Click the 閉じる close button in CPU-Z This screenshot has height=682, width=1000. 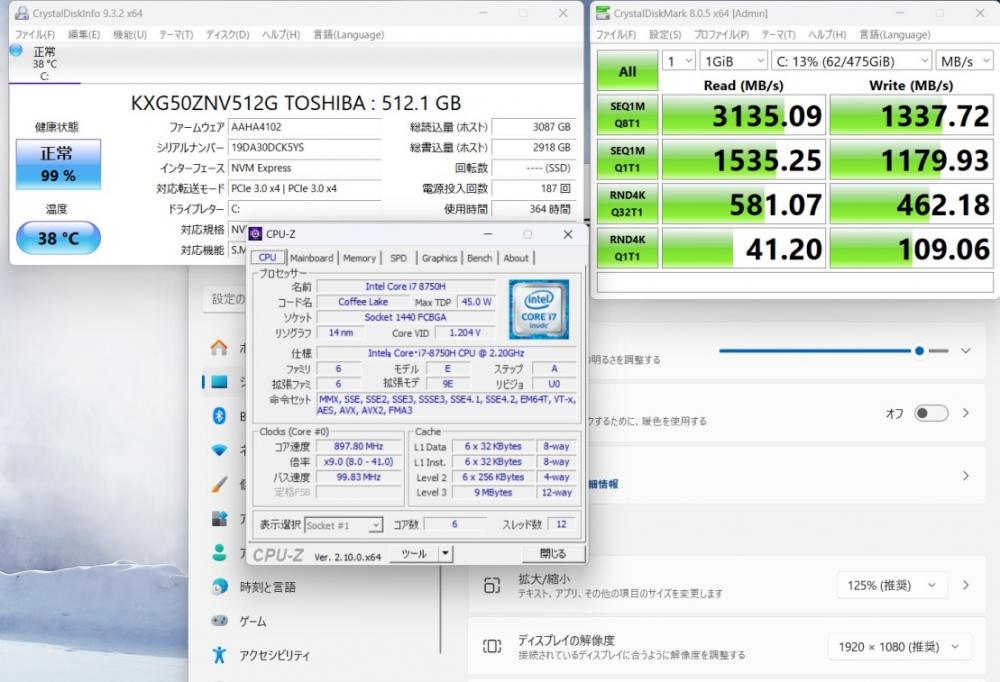[x=553, y=553]
